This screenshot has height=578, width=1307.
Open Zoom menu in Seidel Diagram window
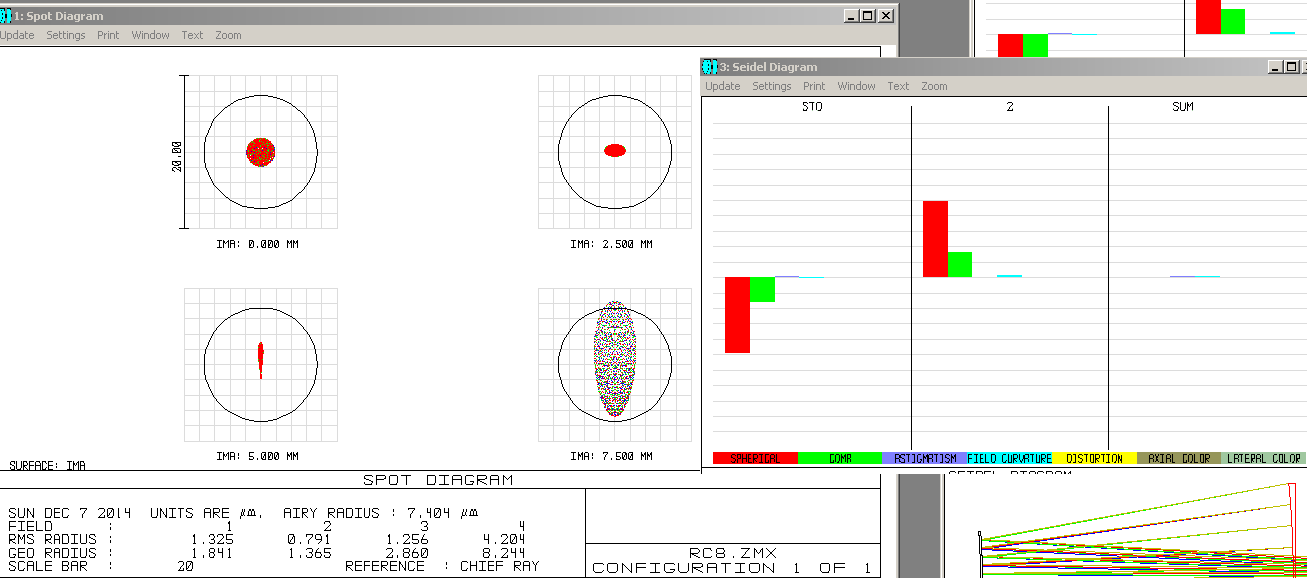(934, 86)
